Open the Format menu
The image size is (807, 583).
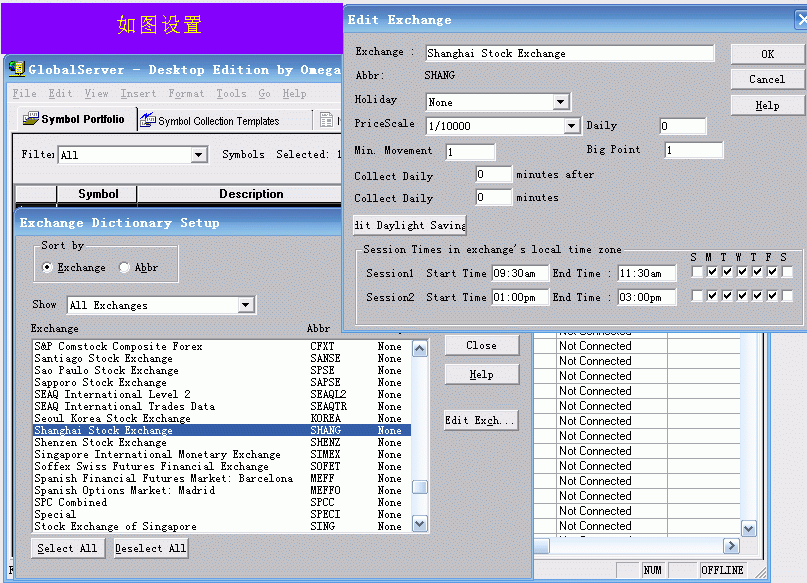pyautogui.click(x=186, y=93)
